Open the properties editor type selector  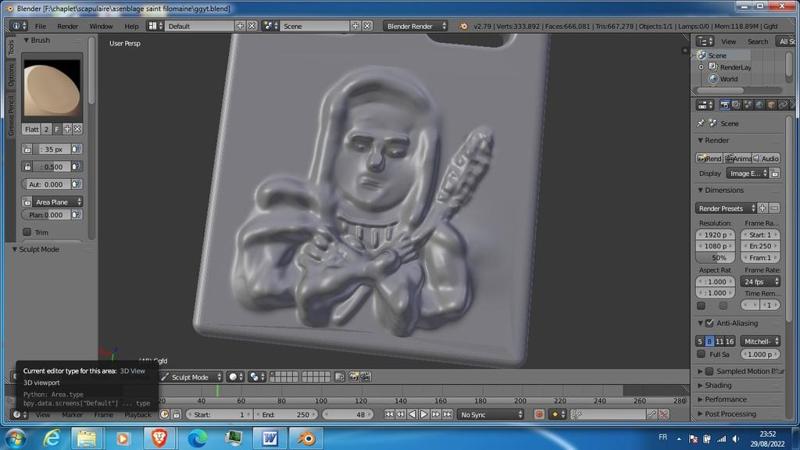(x=705, y=105)
